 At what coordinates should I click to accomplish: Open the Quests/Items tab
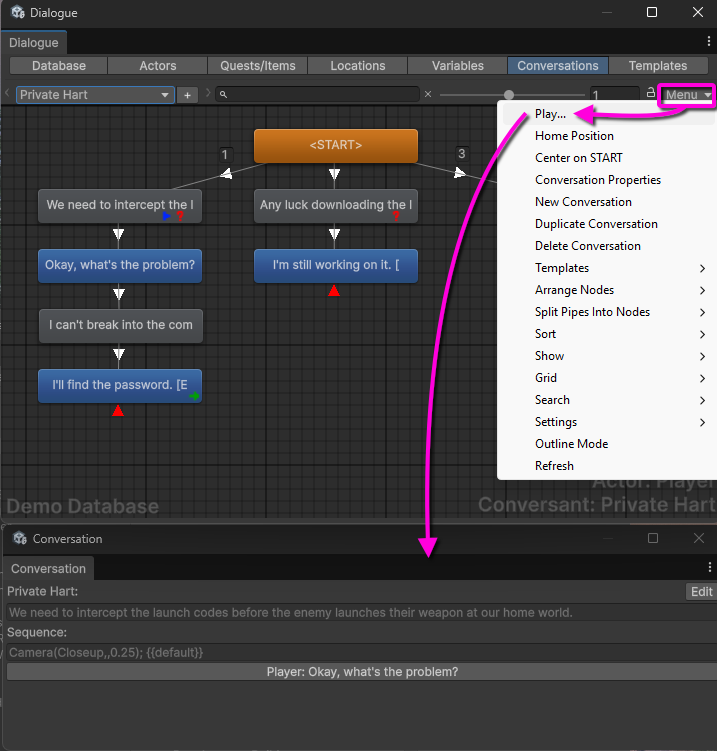(x=258, y=66)
